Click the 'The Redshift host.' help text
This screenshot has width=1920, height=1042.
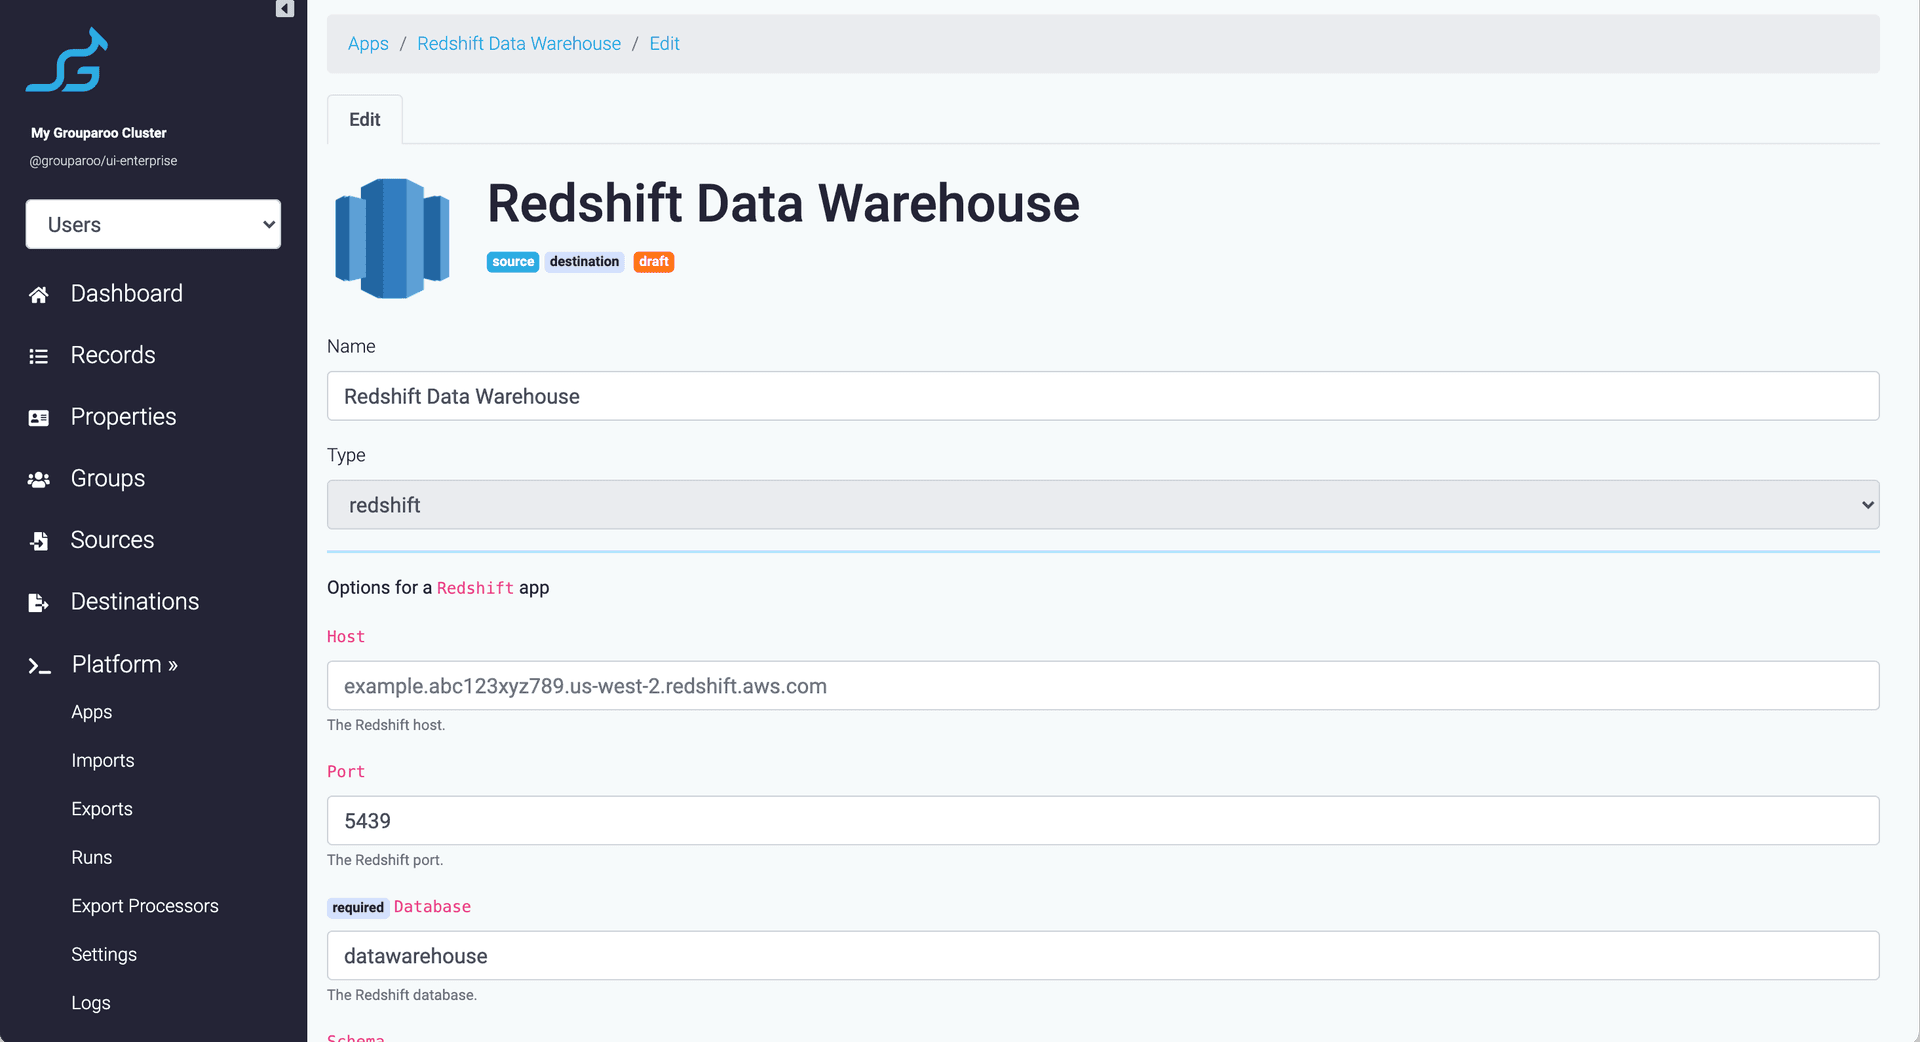click(386, 725)
